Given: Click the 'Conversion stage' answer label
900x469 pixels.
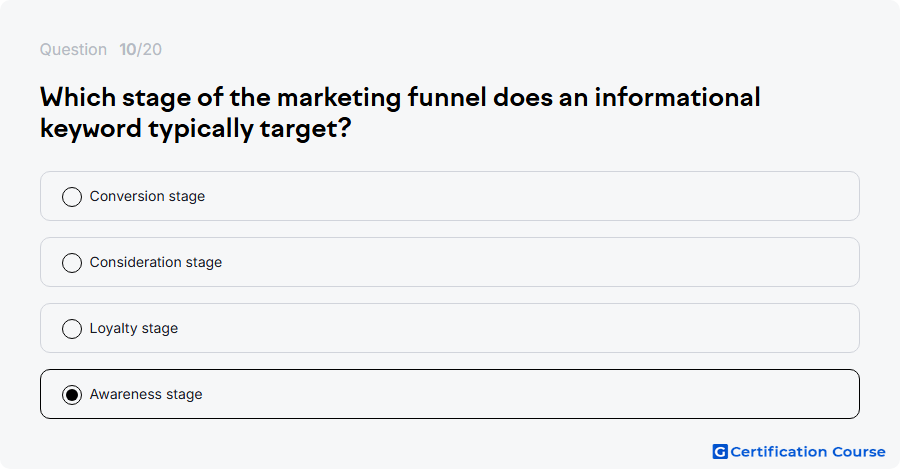Looking at the screenshot, I should (147, 196).
